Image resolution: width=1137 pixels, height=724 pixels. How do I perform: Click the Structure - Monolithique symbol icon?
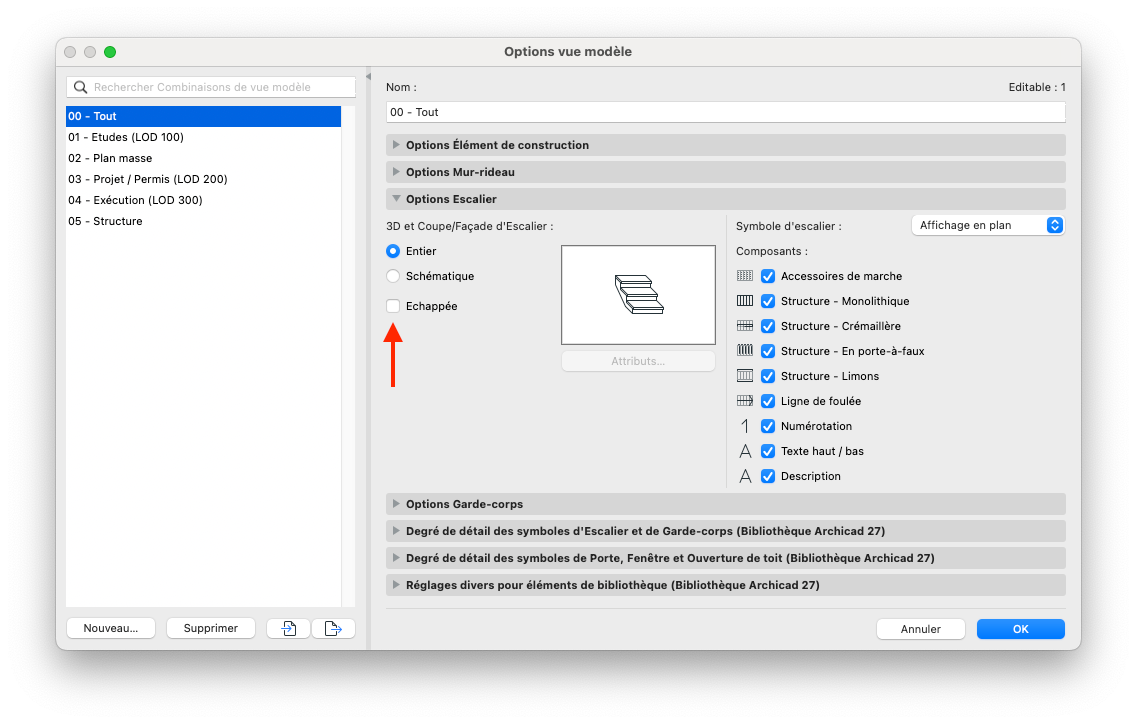(x=745, y=301)
